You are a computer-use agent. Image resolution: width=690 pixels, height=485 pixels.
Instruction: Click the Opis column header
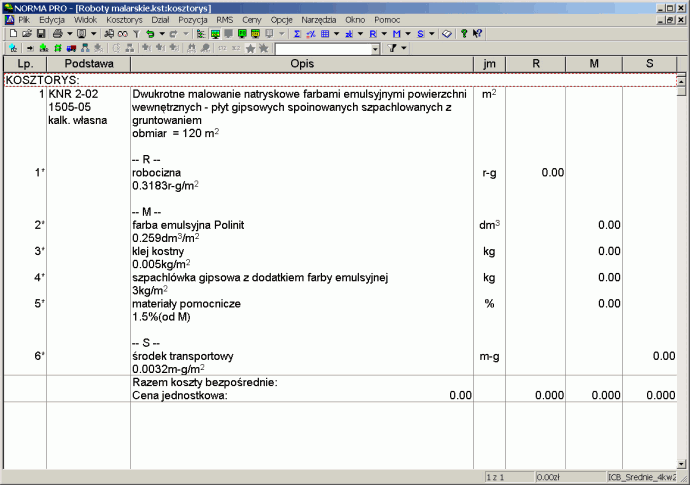point(302,64)
